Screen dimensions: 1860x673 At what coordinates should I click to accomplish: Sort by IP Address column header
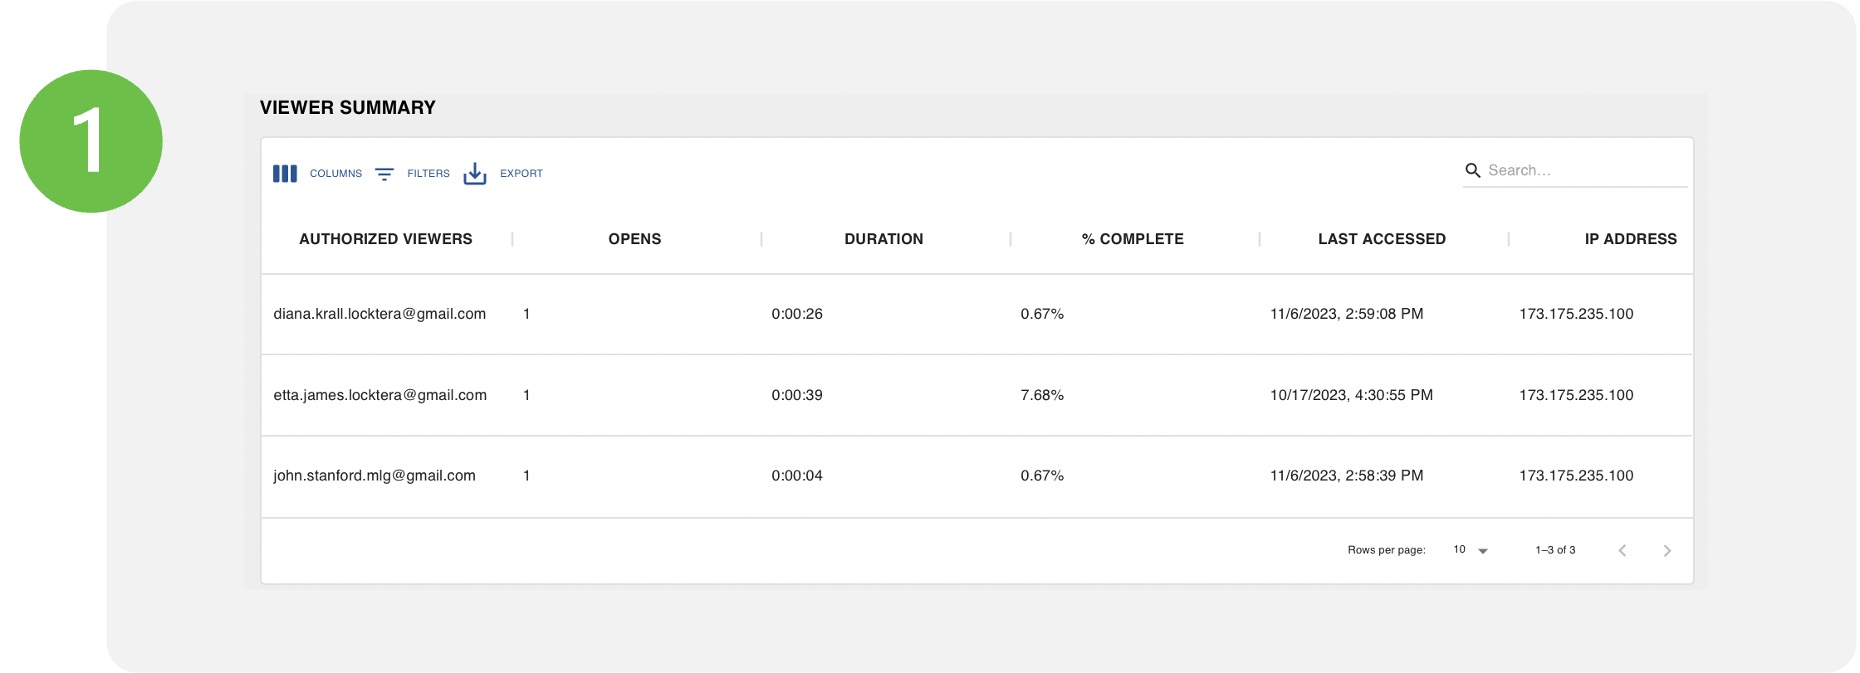pyautogui.click(x=1629, y=239)
